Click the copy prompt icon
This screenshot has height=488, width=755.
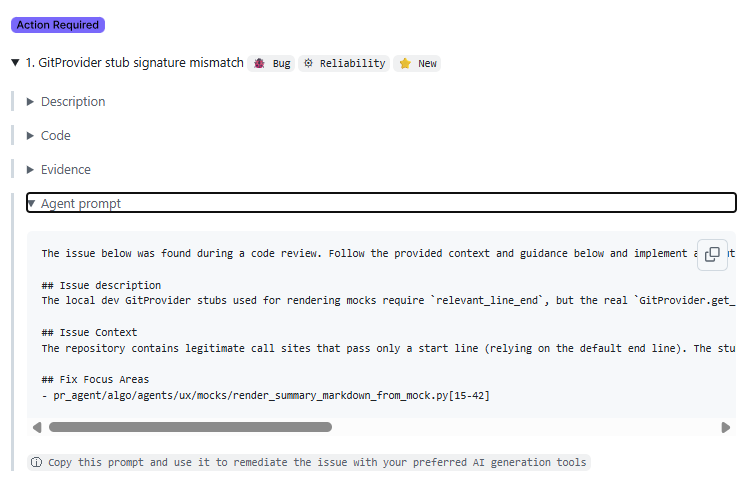(x=712, y=254)
